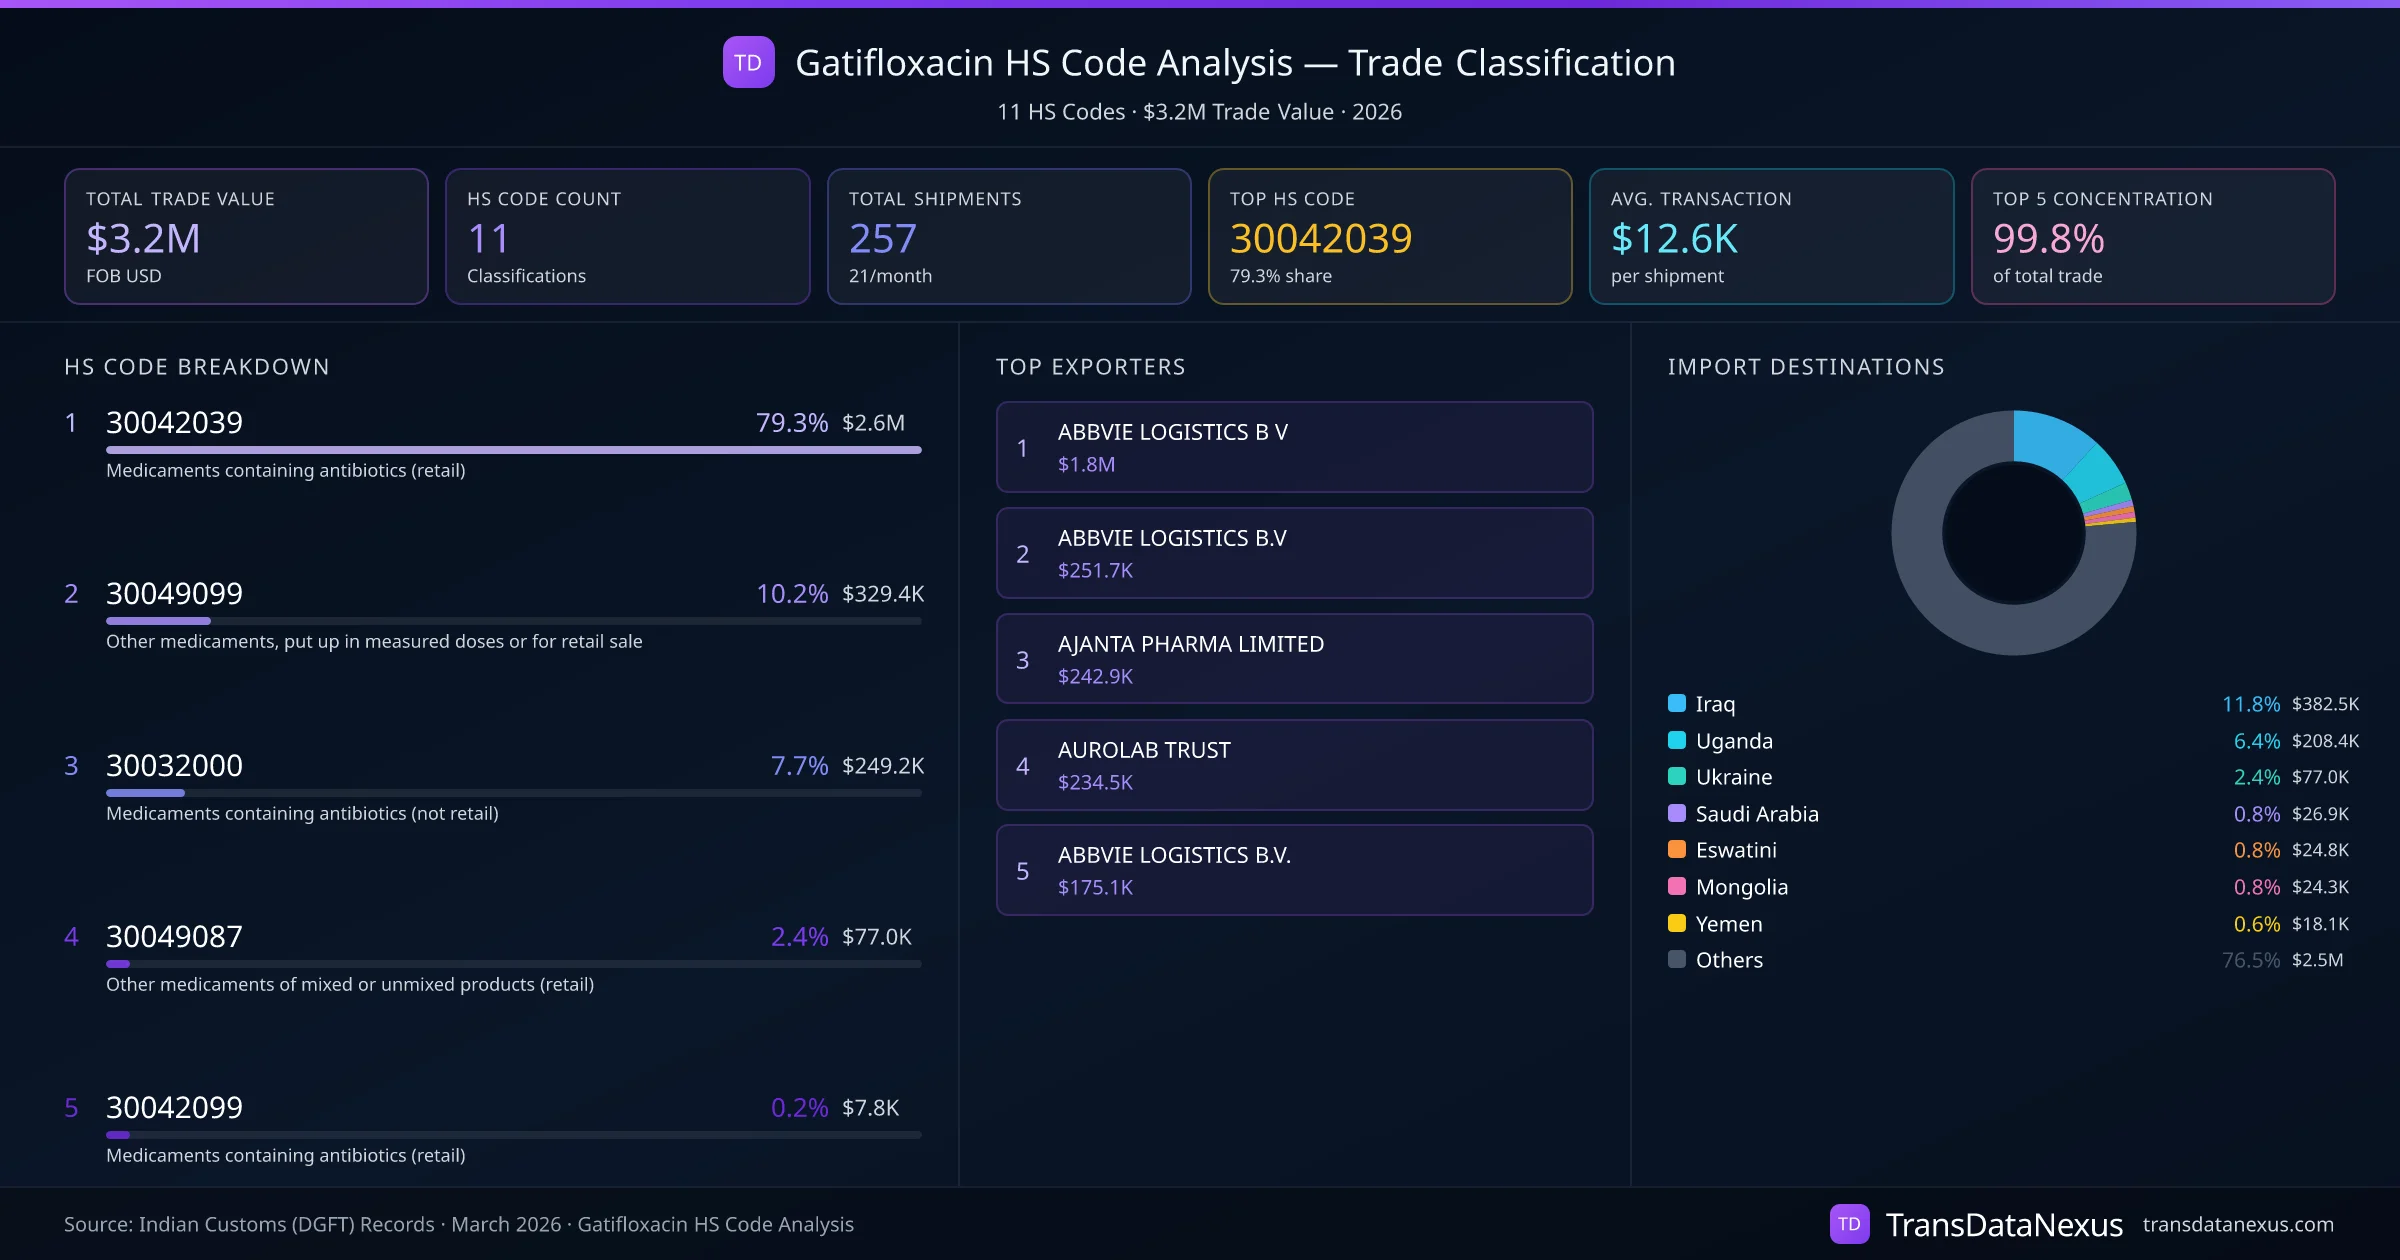
Task: Select the Others gray legend marker
Action: coord(1676,959)
